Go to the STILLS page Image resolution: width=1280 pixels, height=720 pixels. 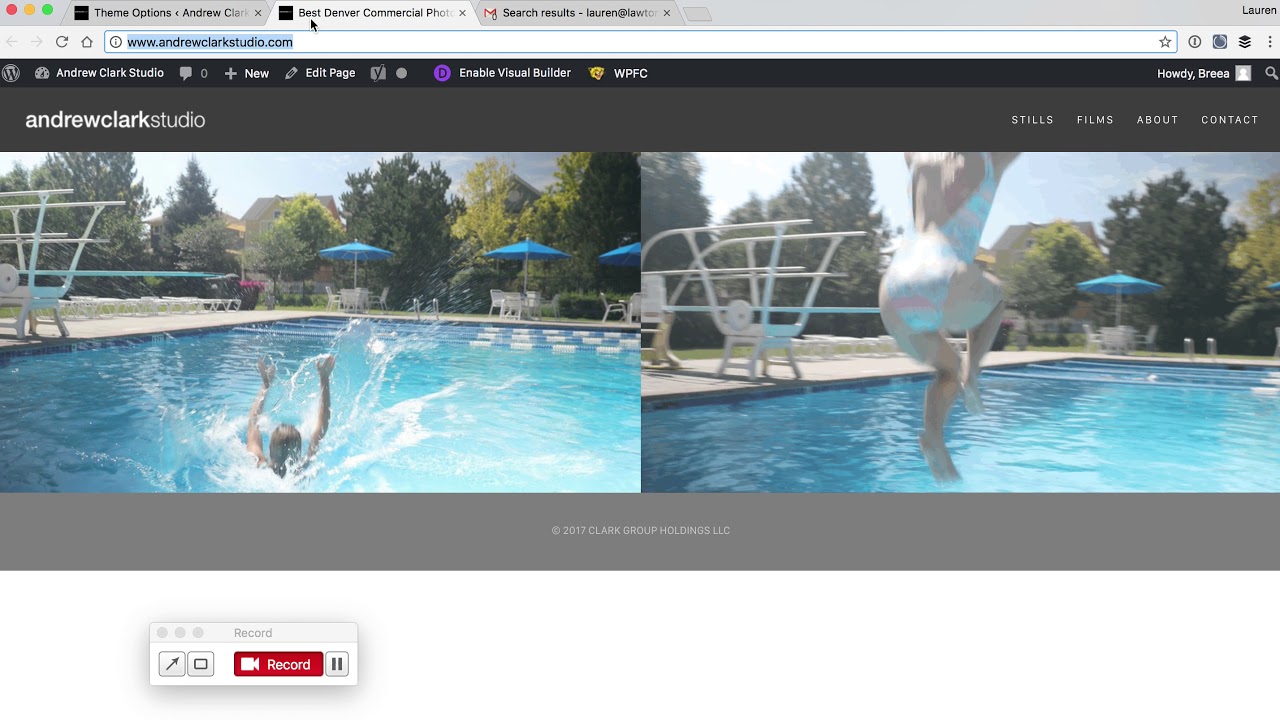(x=1032, y=120)
